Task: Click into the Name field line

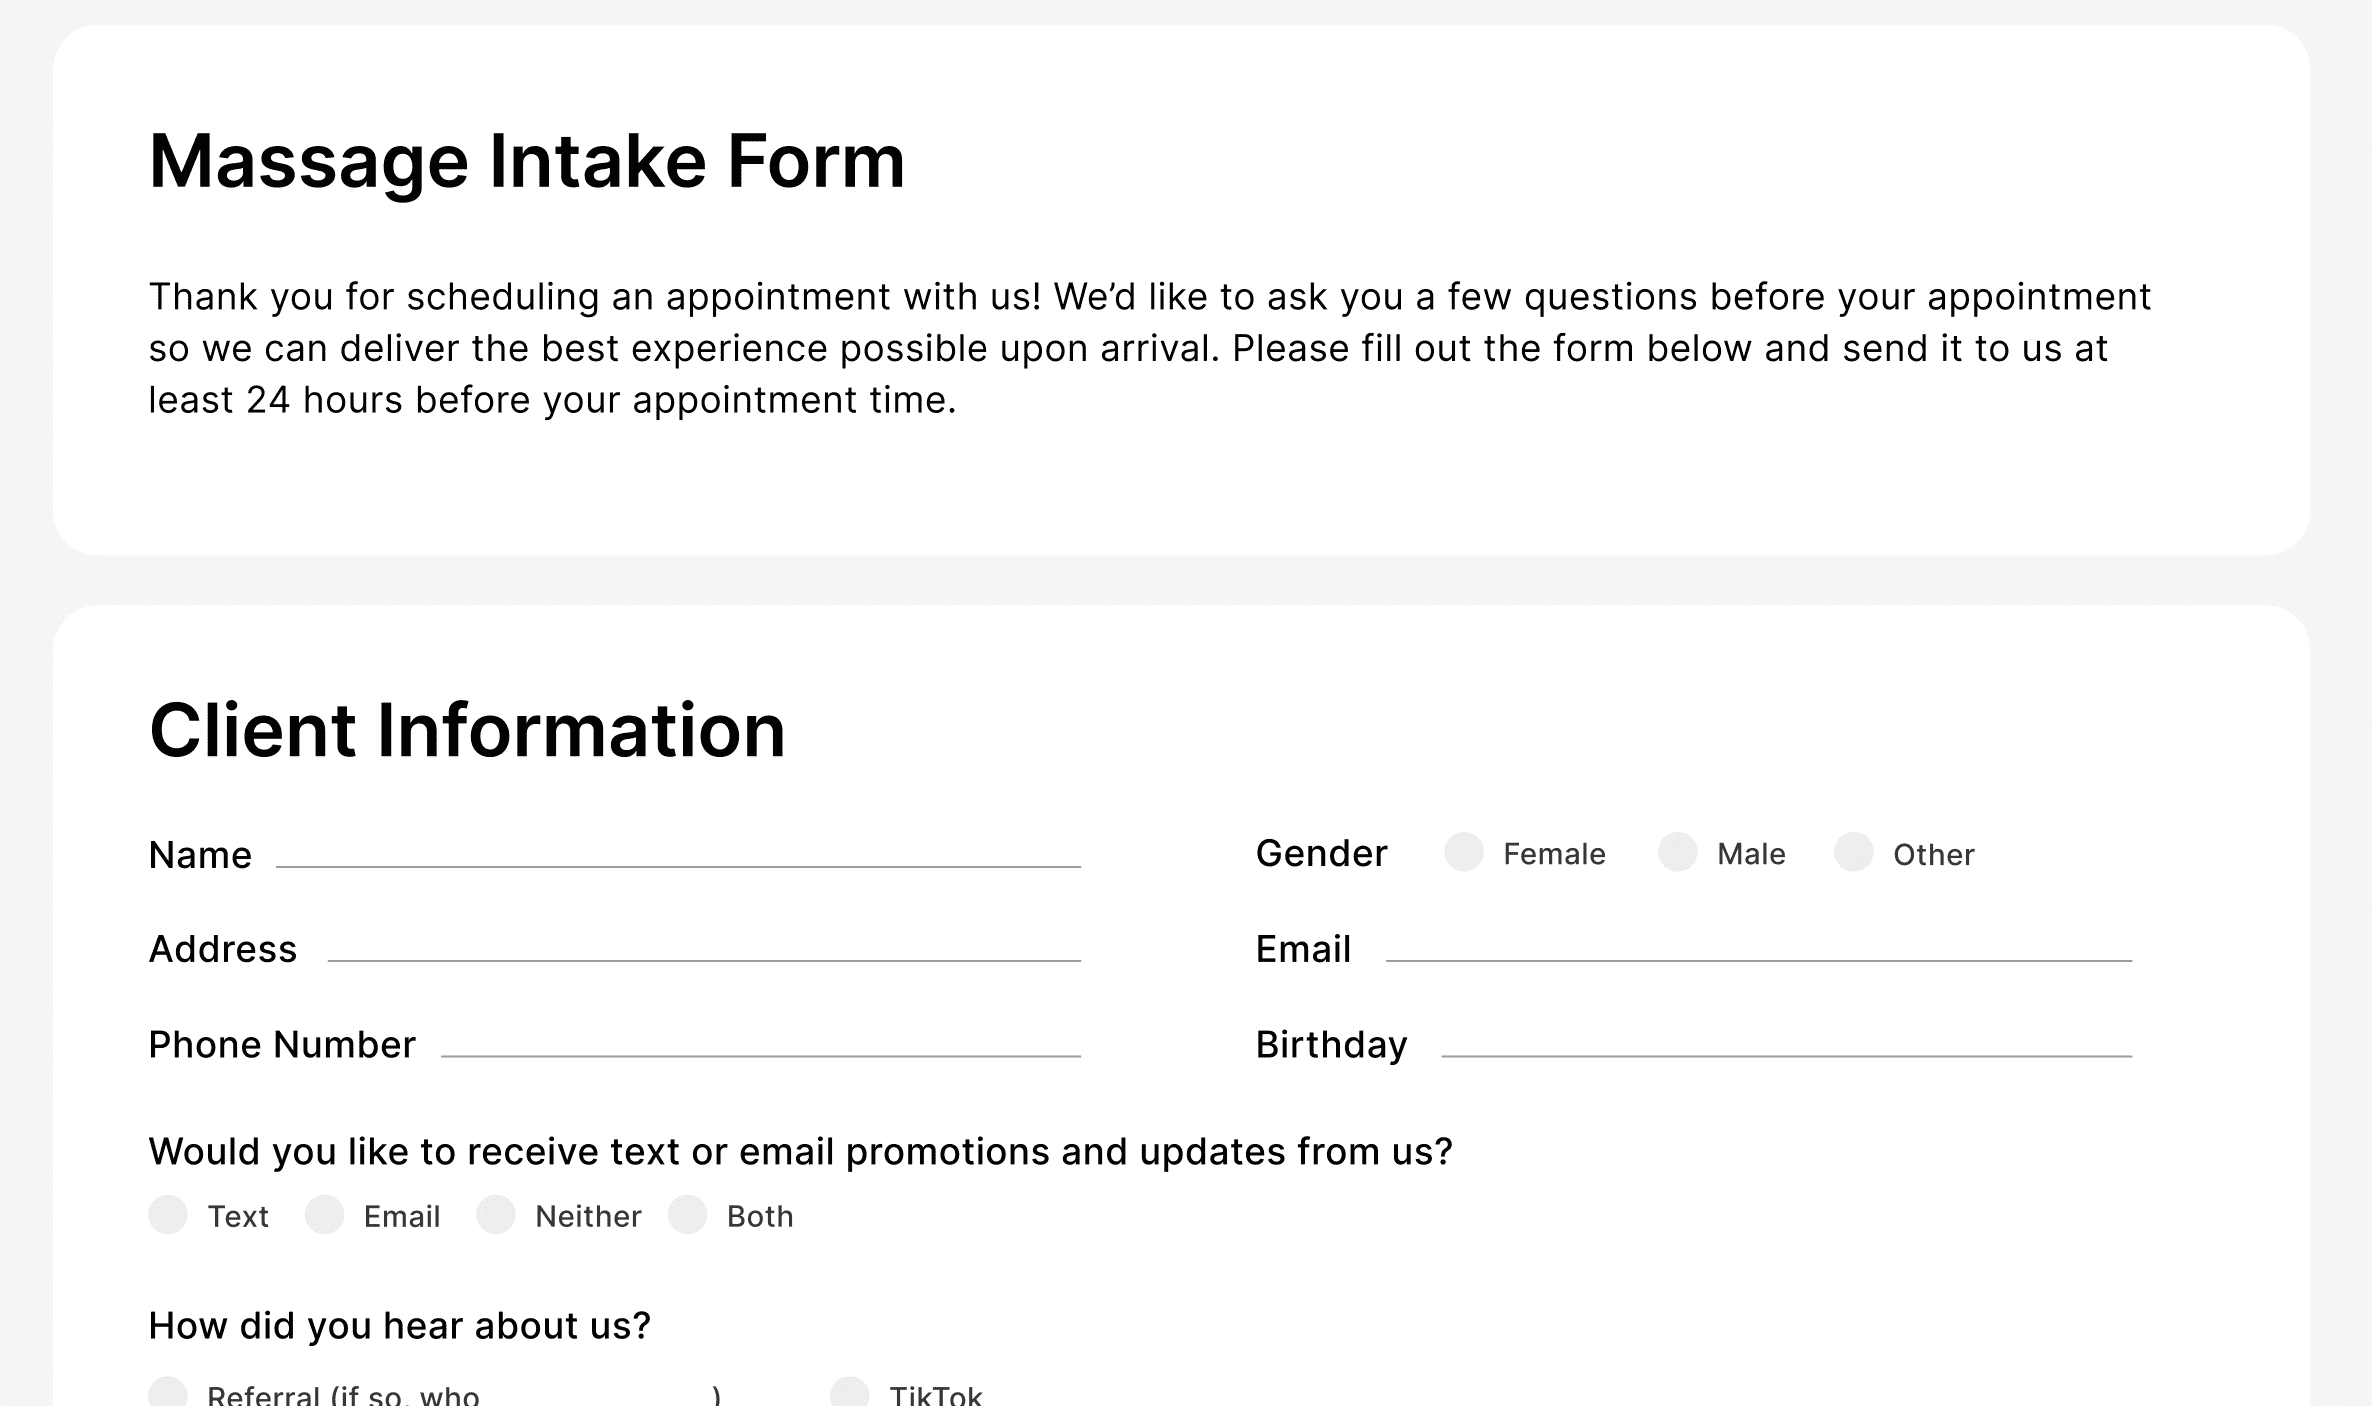Action: 678,855
